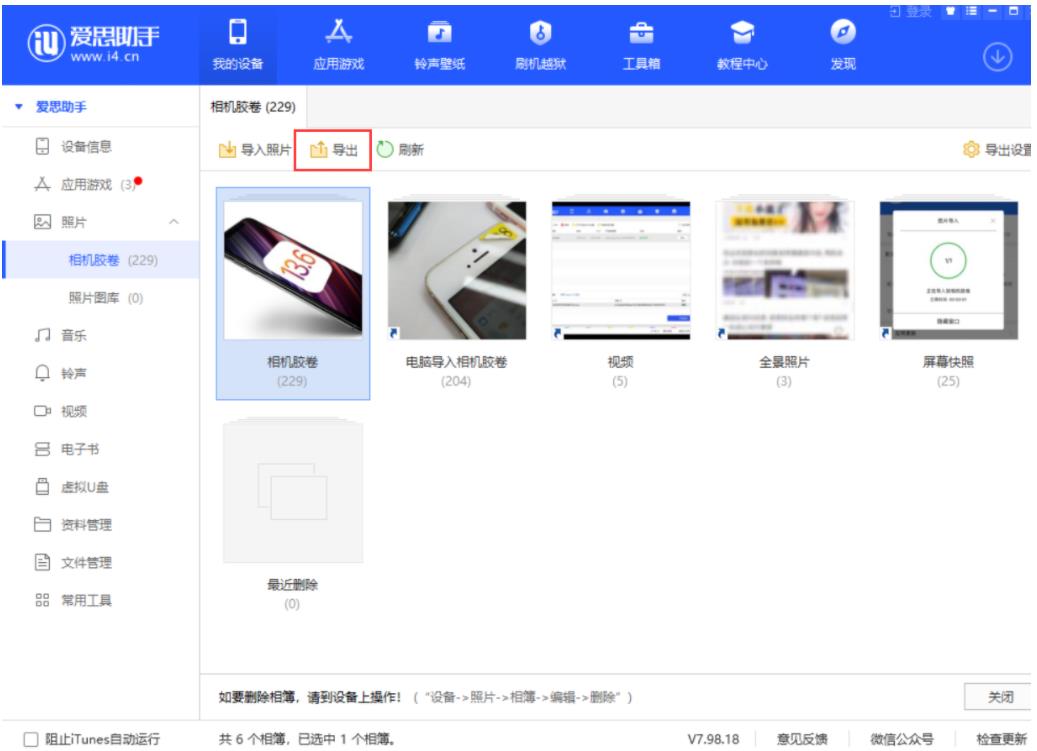The height and width of the screenshot is (751, 1037).
Task: Open the 我的设备 (My Device) tab icon
Action: tap(237, 35)
